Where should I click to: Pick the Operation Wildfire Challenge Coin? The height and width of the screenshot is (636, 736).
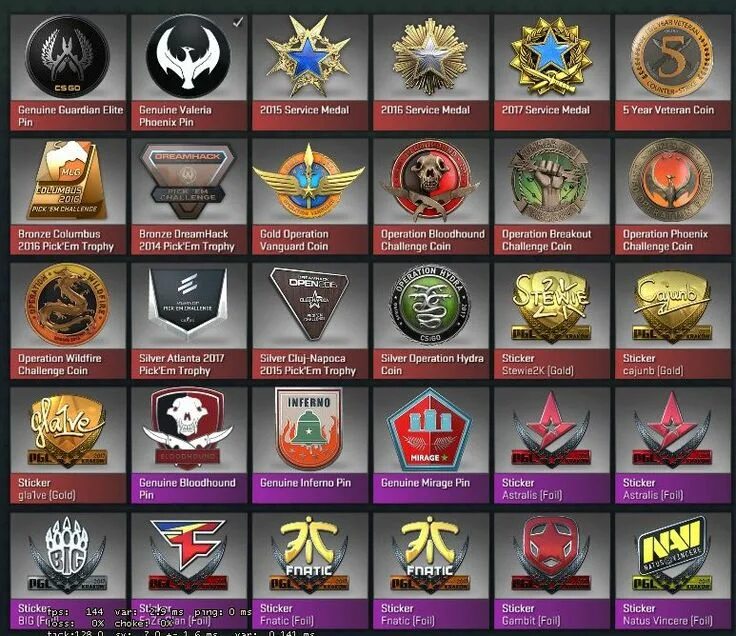[68, 321]
